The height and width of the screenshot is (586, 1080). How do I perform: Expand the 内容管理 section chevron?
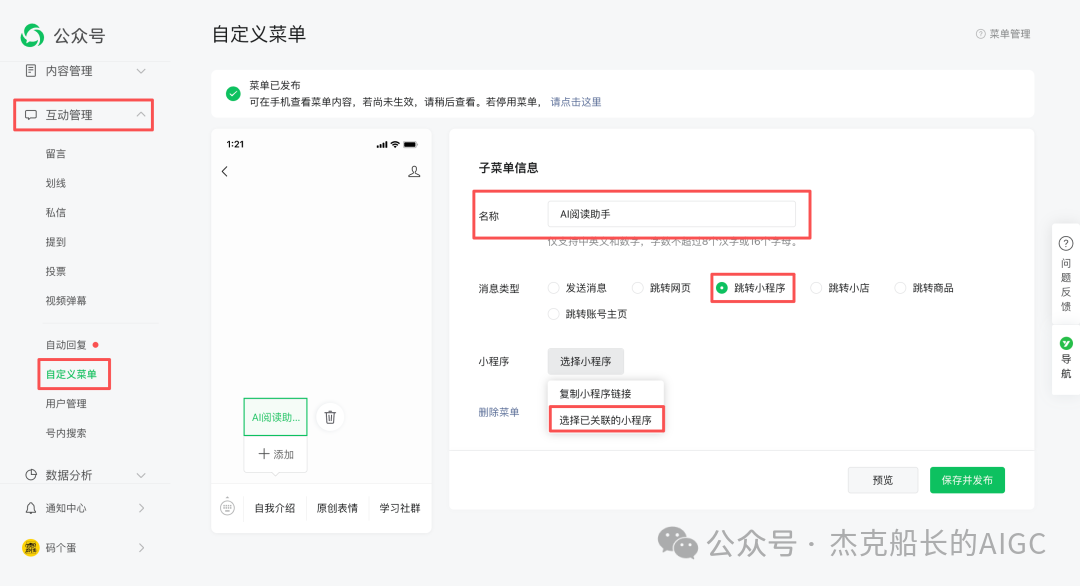pos(141,71)
